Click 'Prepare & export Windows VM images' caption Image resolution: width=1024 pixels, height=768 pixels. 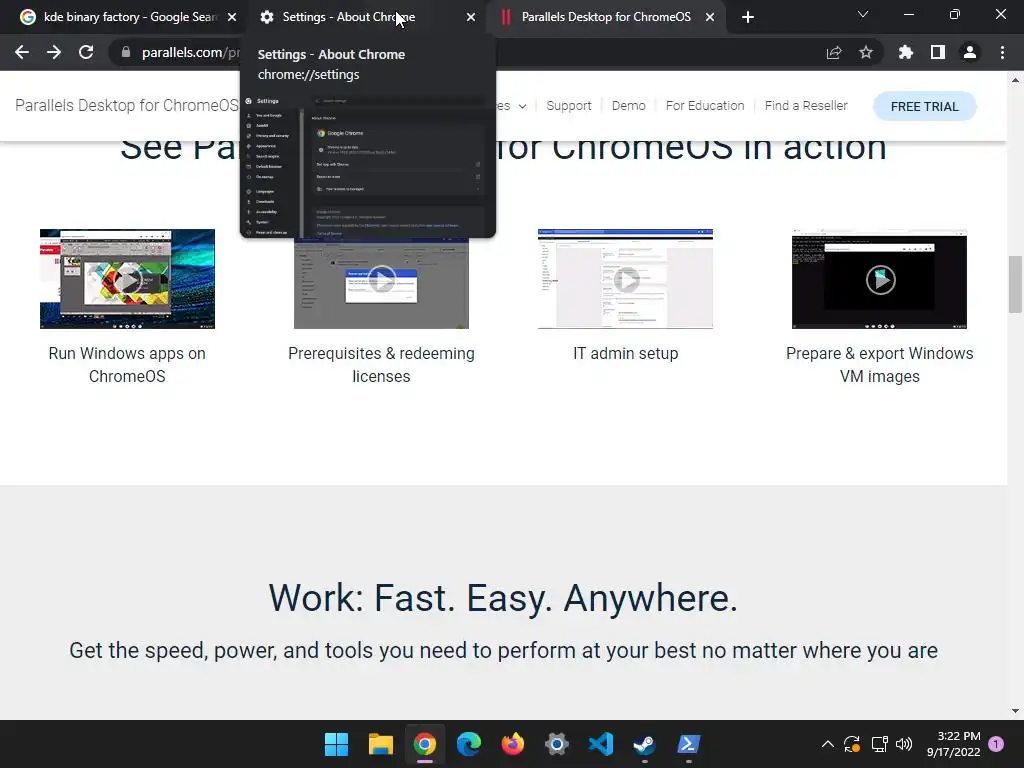(x=880, y=364)
